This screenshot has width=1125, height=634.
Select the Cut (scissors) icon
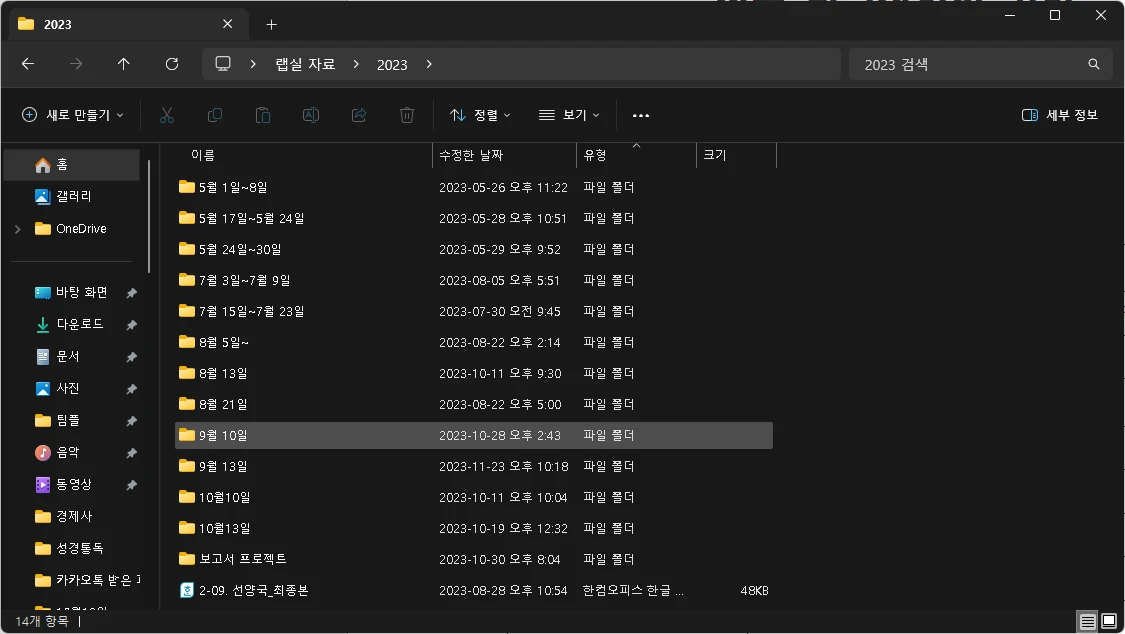pyautogui.click(x=166, y=114)
